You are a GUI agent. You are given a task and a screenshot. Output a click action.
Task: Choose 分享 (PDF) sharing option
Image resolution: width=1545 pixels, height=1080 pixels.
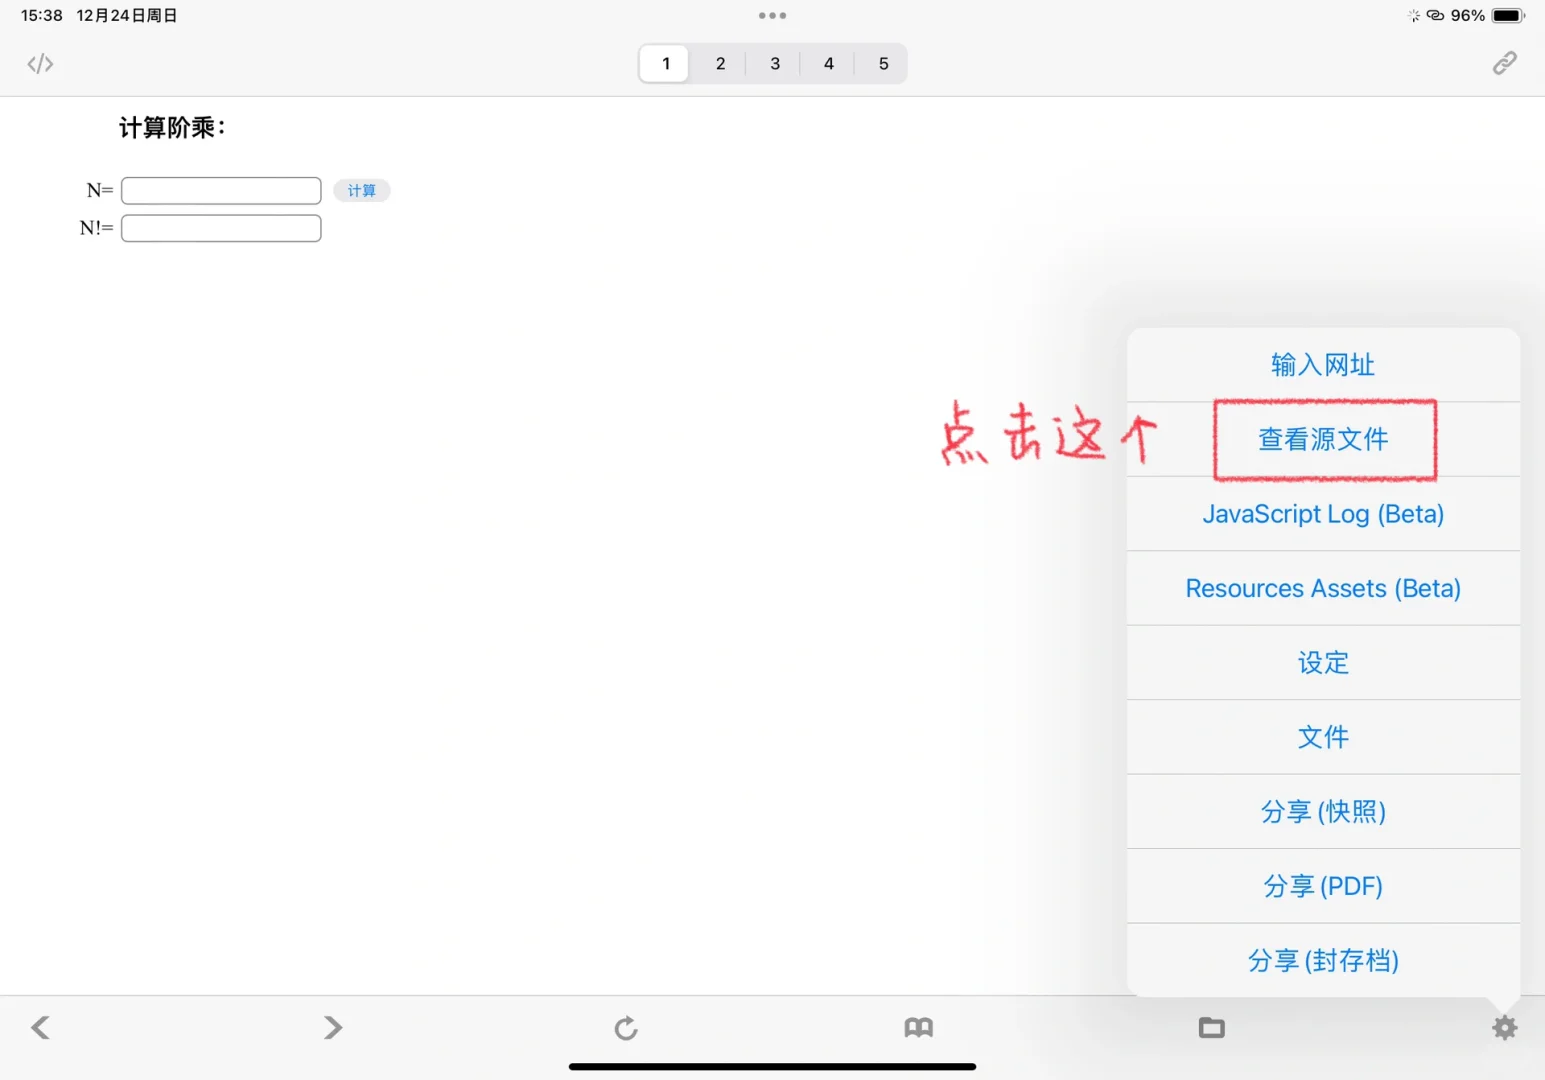click(x=1323, y=886)
